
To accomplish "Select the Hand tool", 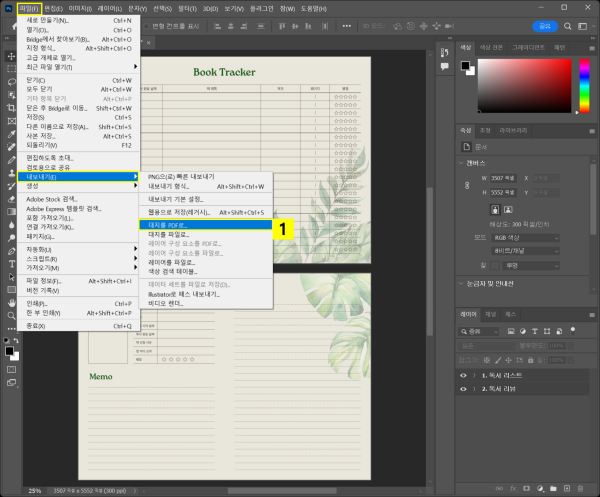I will (x=11, y=303).
